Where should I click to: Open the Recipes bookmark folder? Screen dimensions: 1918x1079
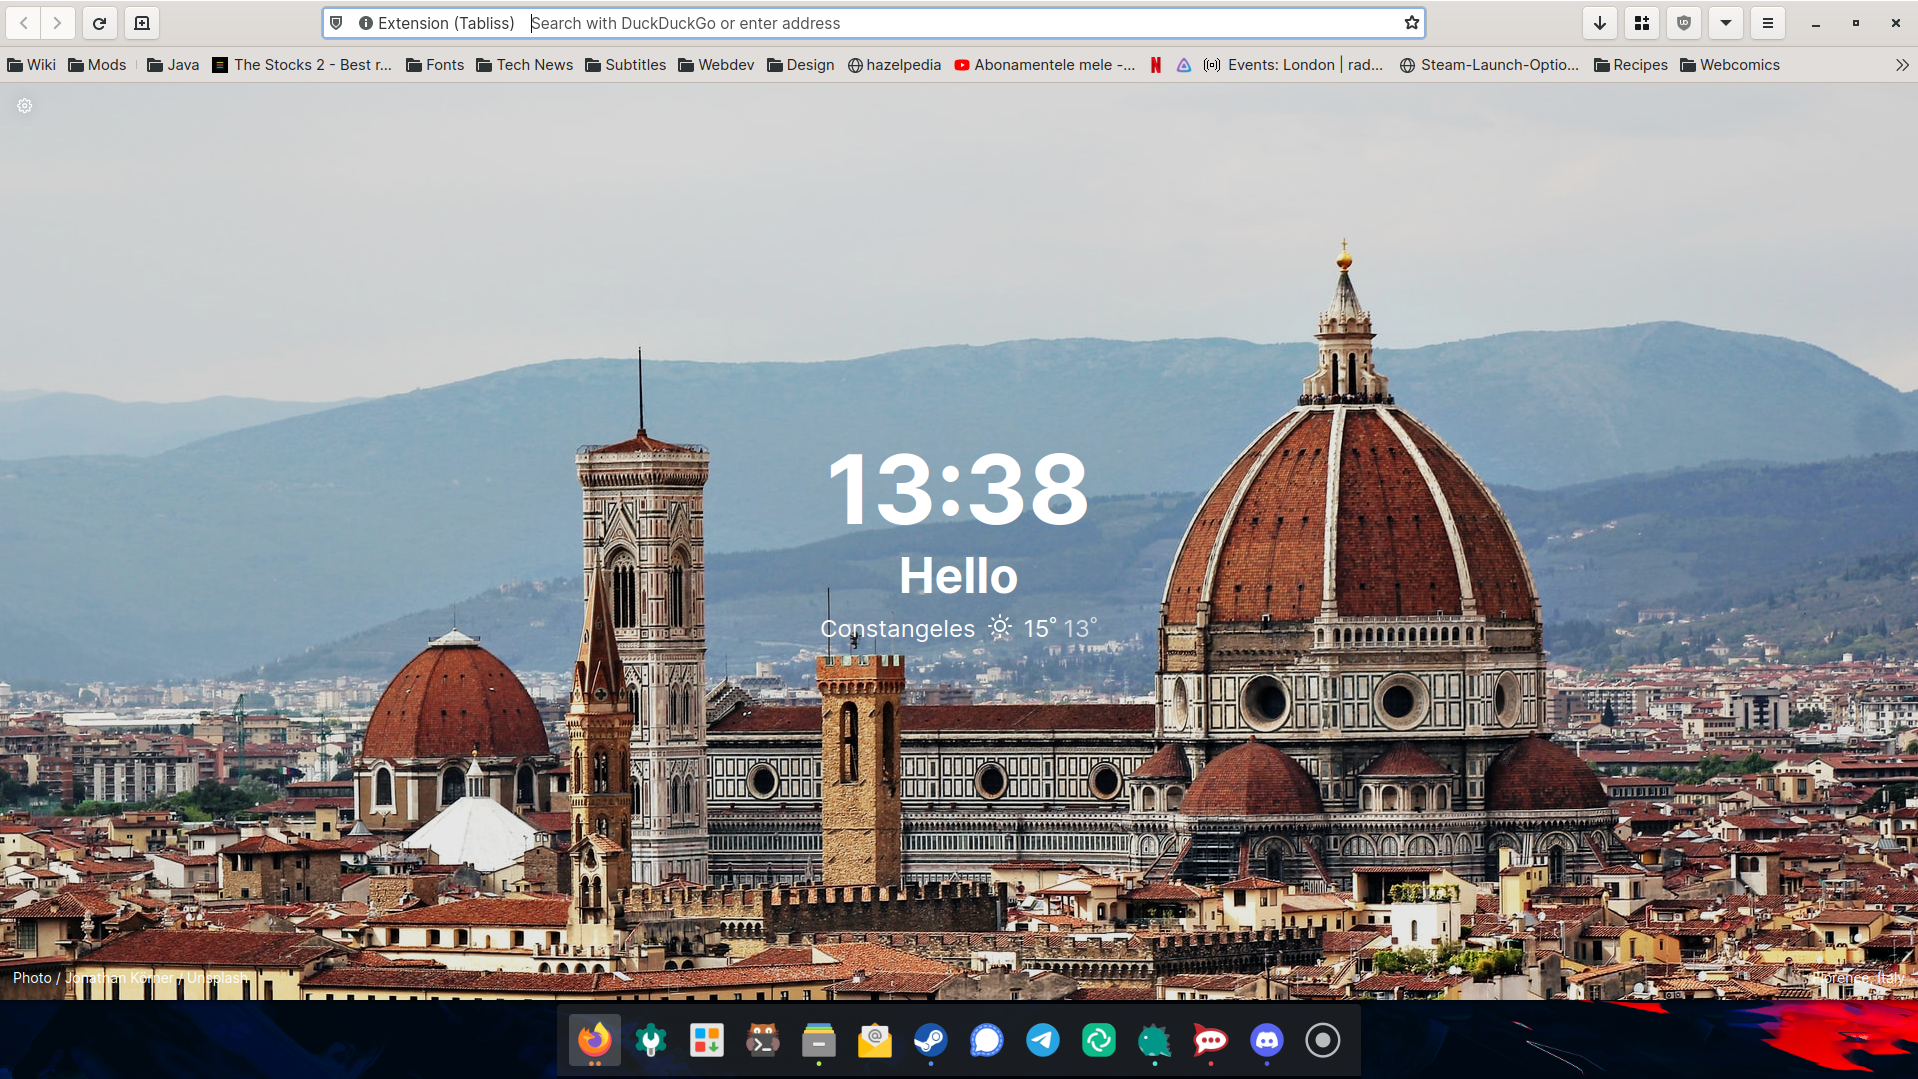(x=1630, y=65)
